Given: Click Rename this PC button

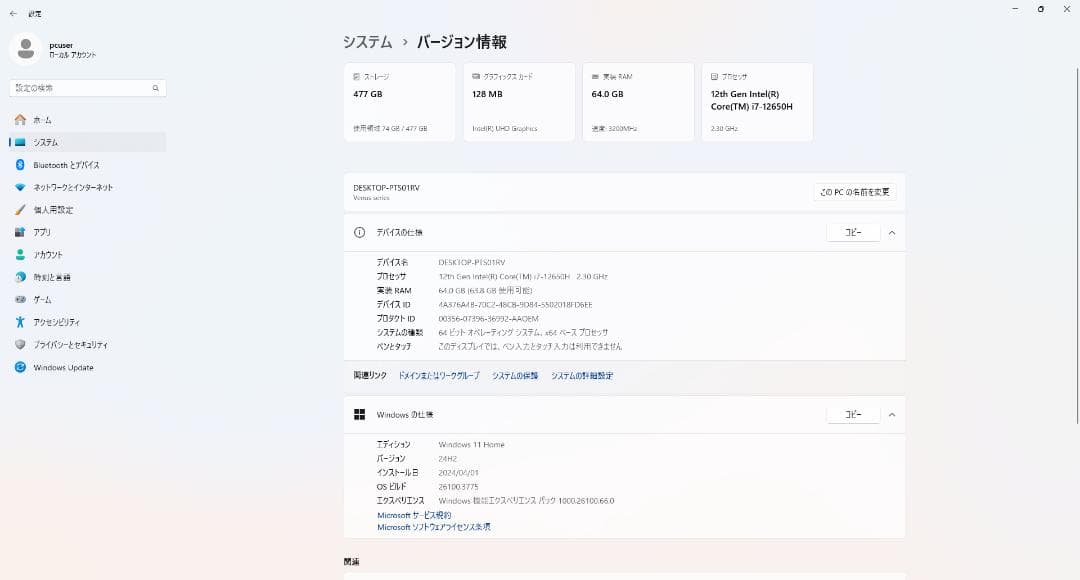Looking at the screenshot, I should [854, 192].
